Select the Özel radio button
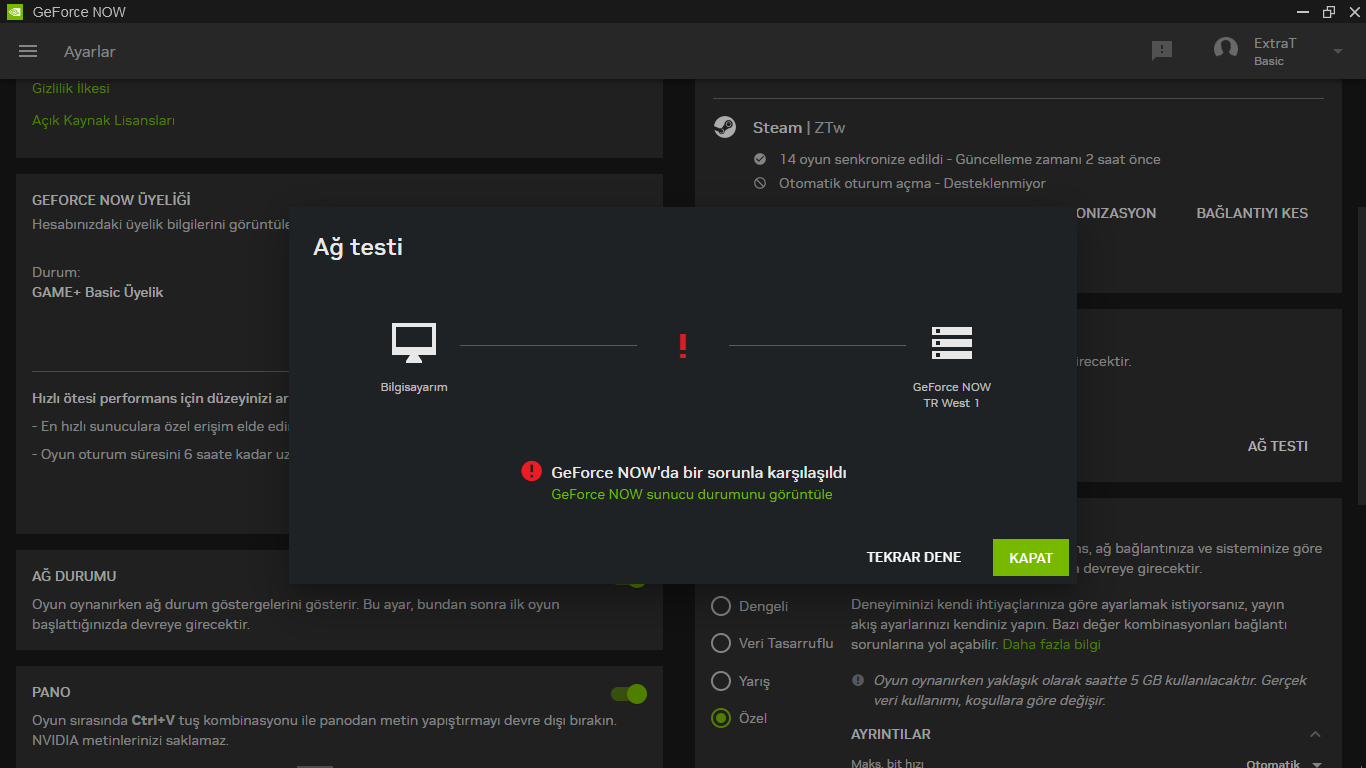The image size is (1366, 768). click(x=721, y=718)
